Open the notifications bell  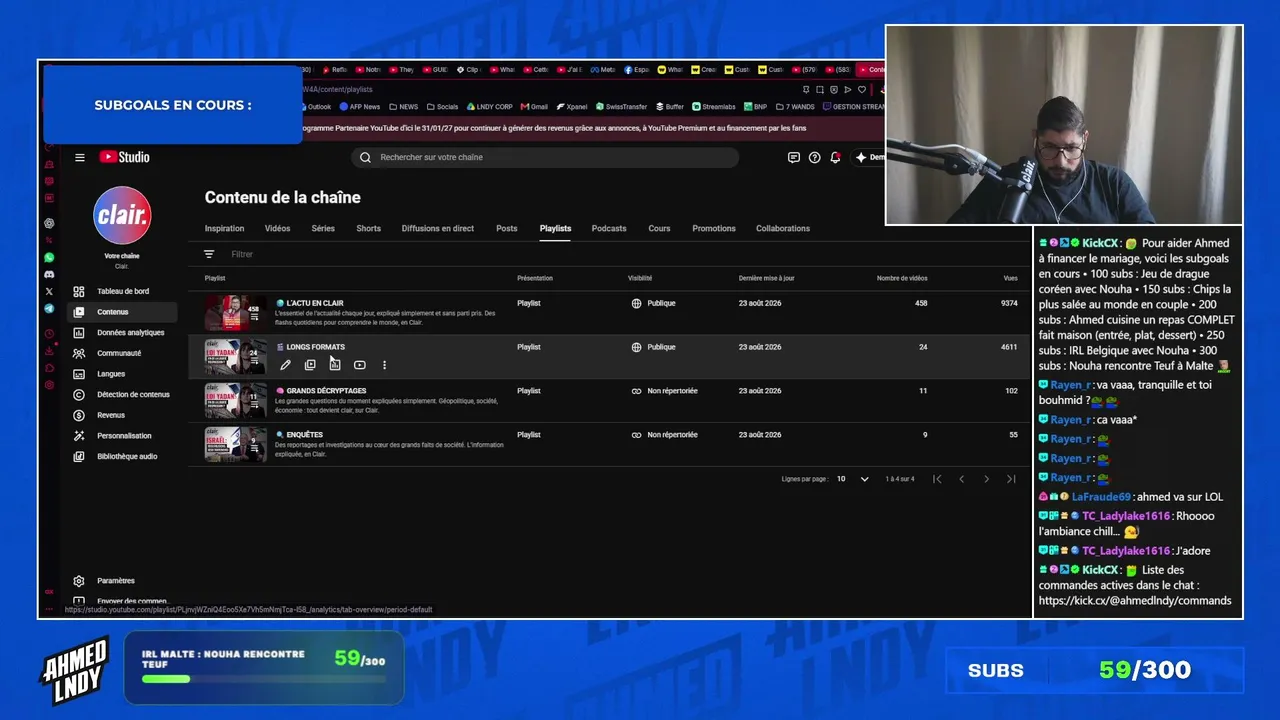coord(835,157)
